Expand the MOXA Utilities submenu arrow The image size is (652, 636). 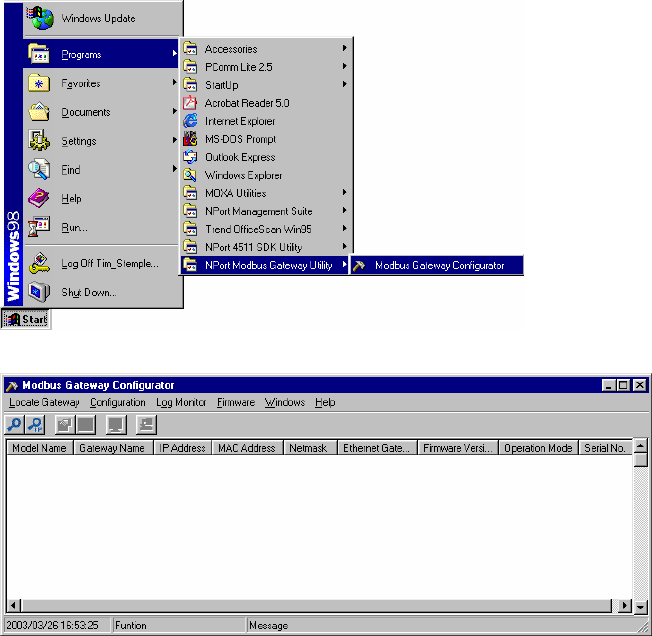[344, 192]
